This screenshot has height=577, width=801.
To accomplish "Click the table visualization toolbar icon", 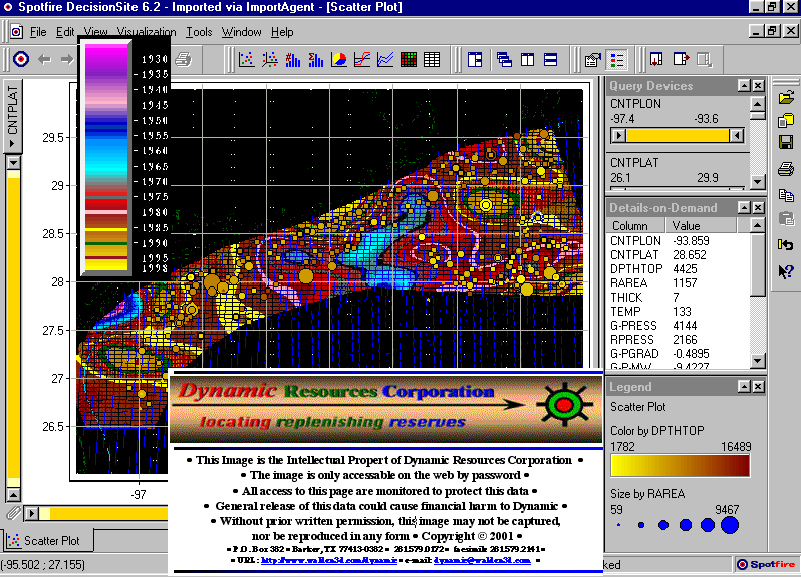I will [x=432, y=60].
